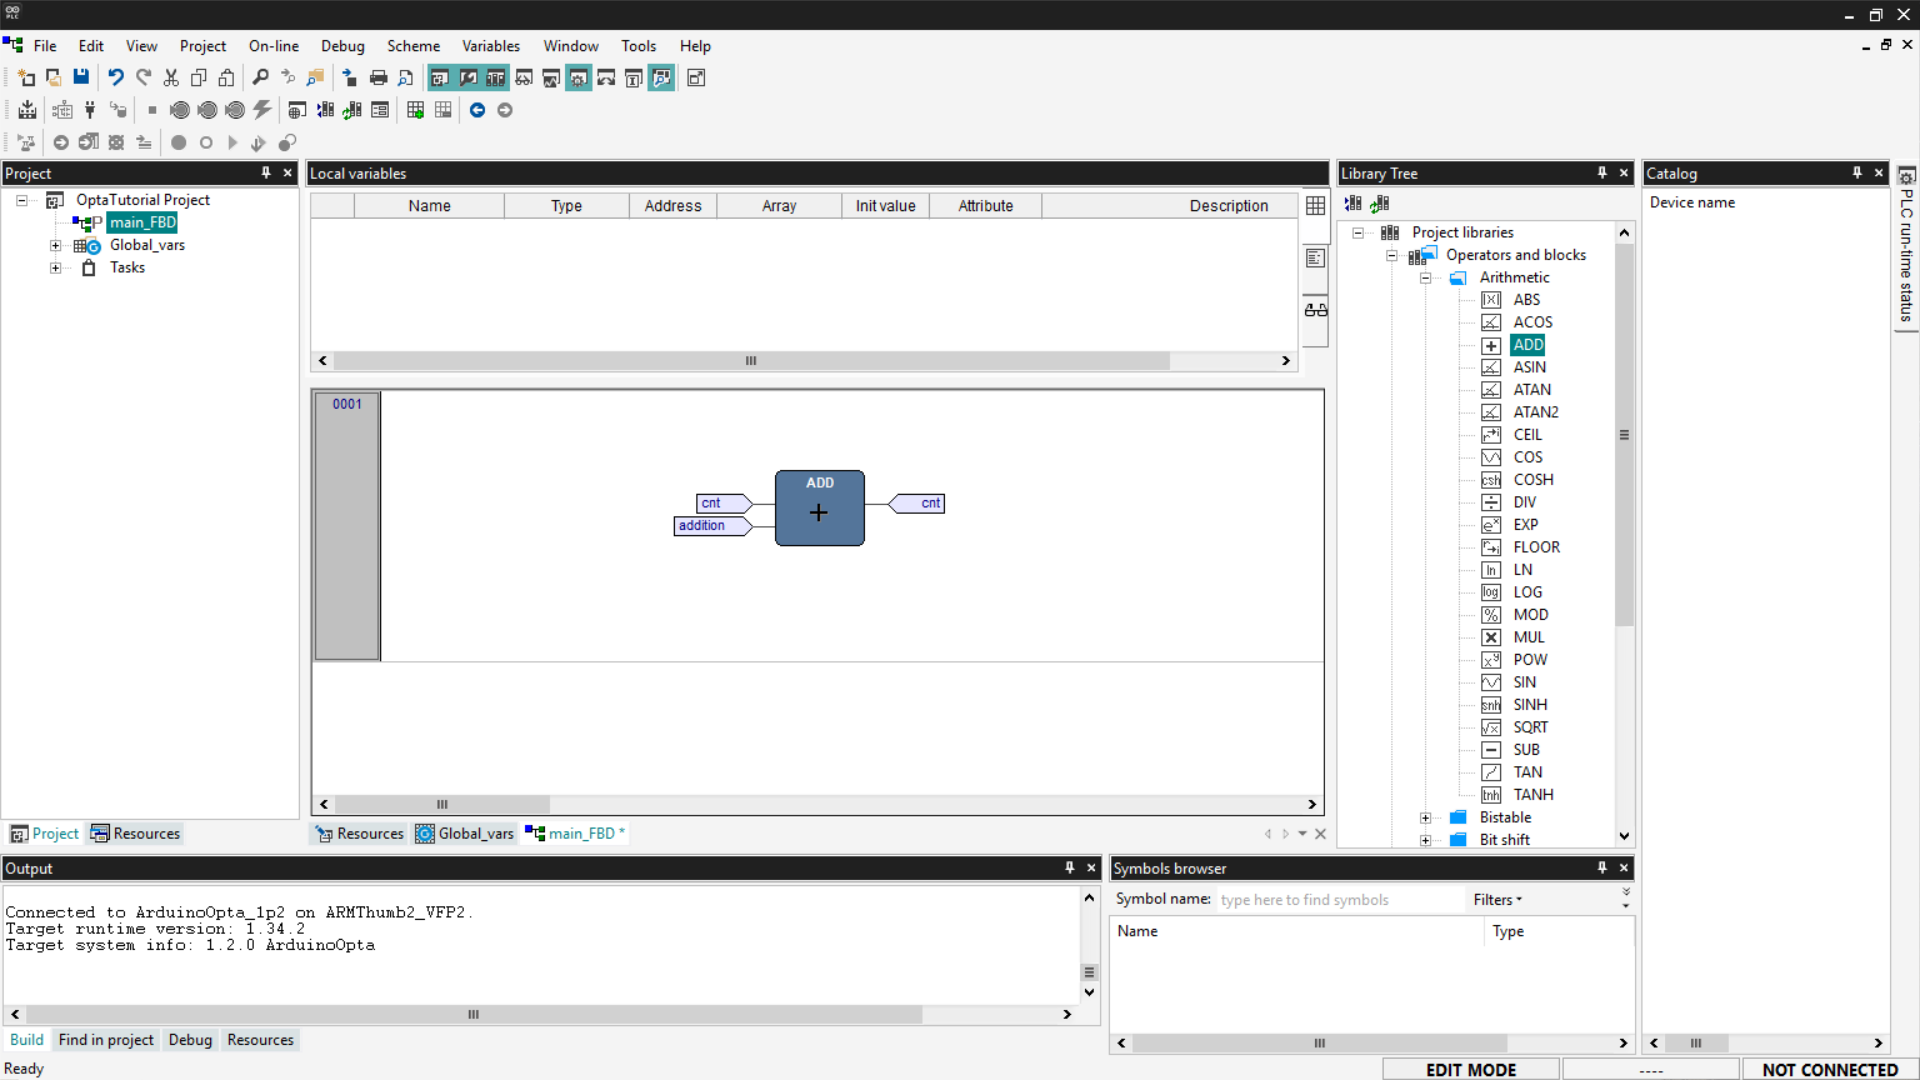Screen dimensions: 1920x1080
Task: Click the Find magnifier icon
Action: (260, 78)
